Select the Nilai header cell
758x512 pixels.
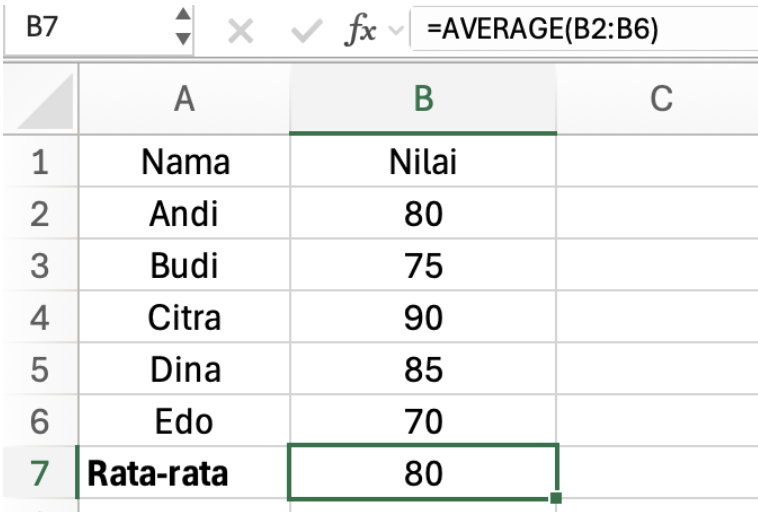(423, 161)
